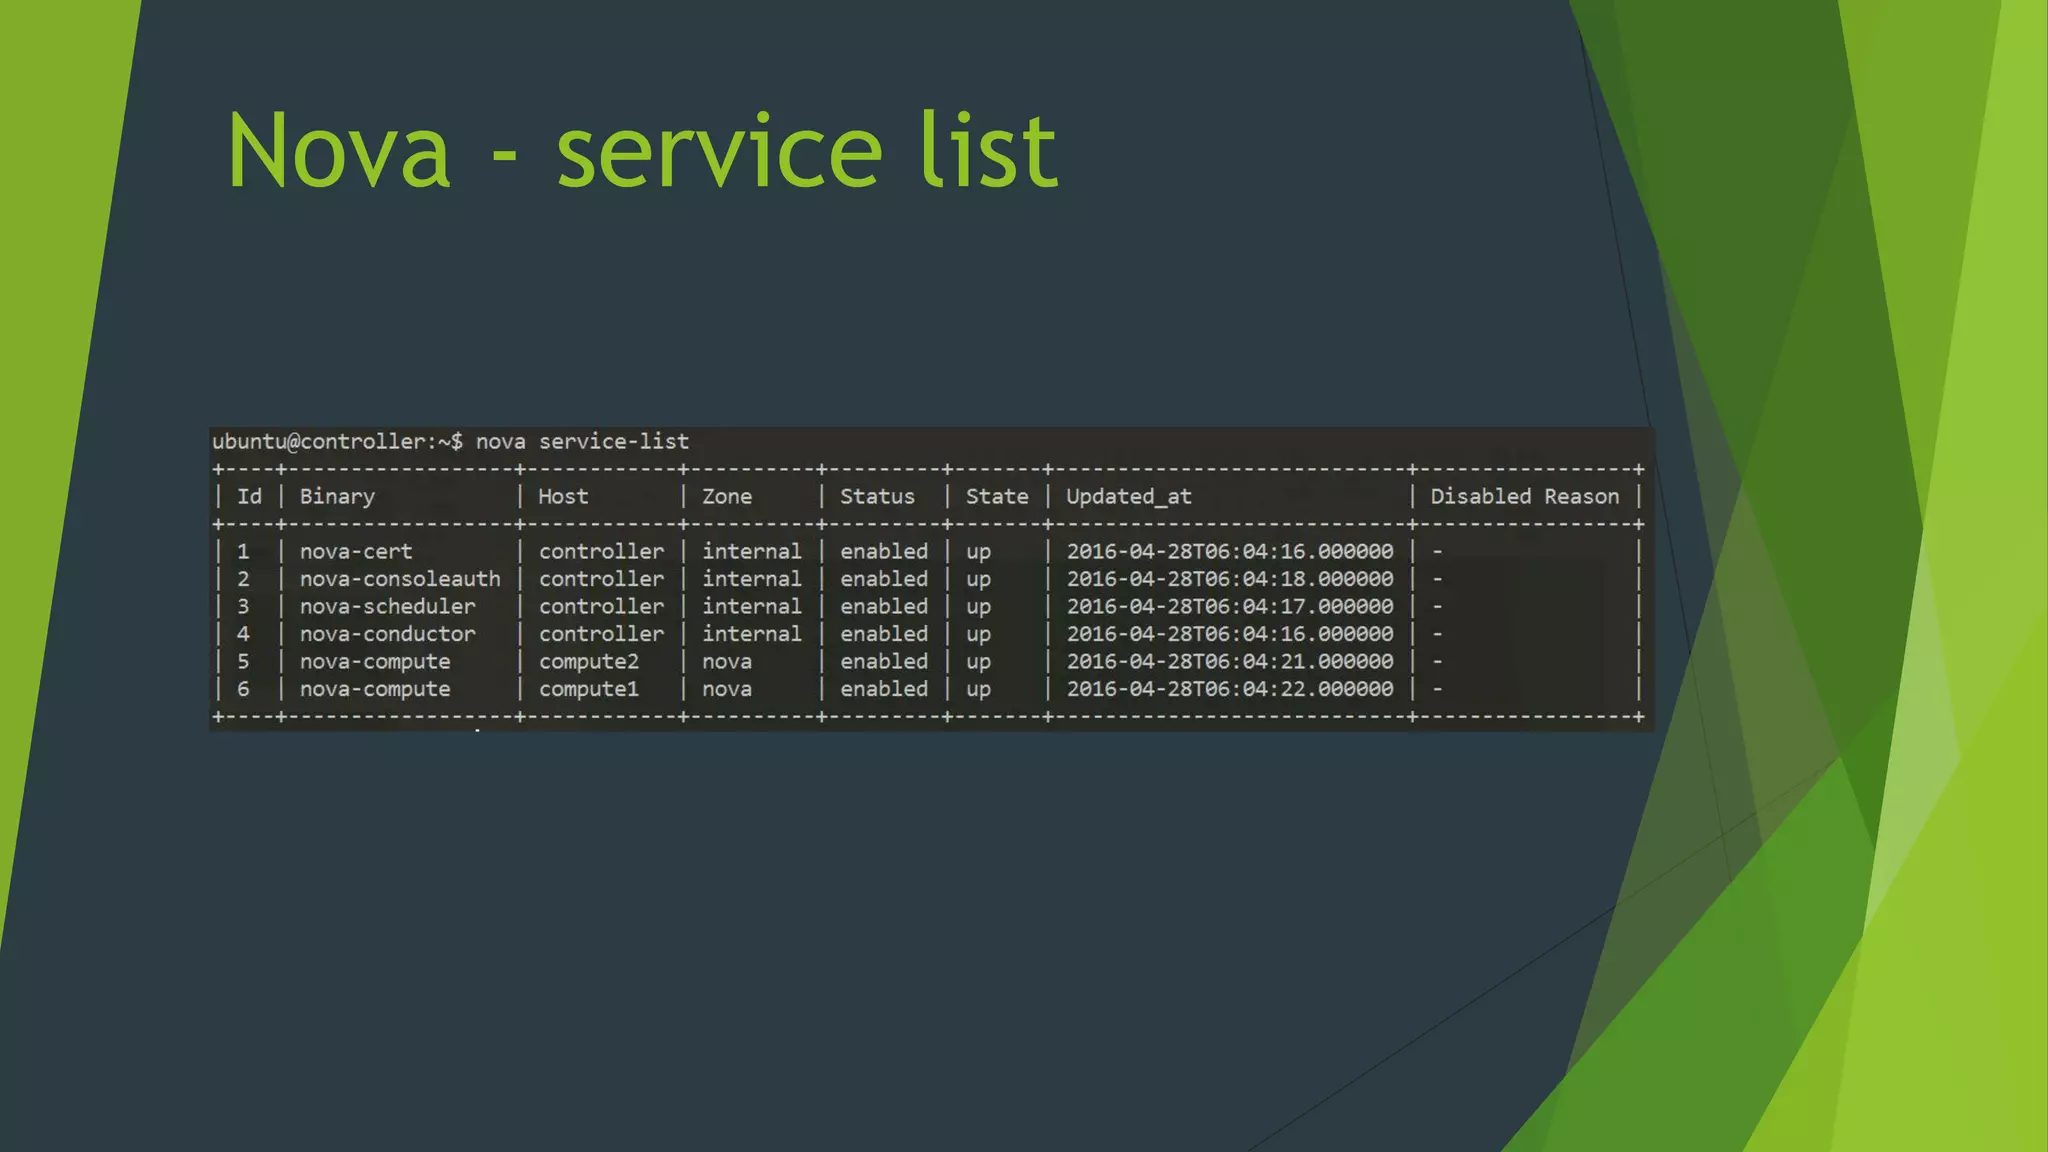Image resolution: width=2048 pixels, height=1152 pixels.
Task: Select nova-conductor timestamp '2016-04-28T06:04:16.000000'
Action: (x=1230, y=634)
